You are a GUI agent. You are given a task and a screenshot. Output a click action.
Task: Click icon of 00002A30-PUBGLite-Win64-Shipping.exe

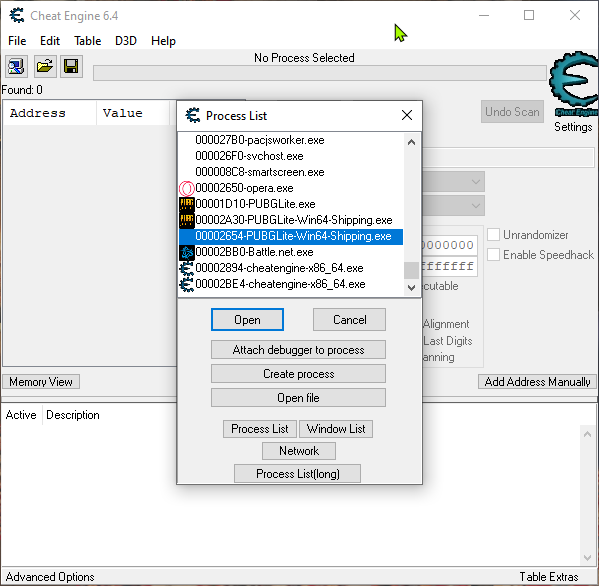[x=186, y=220]
